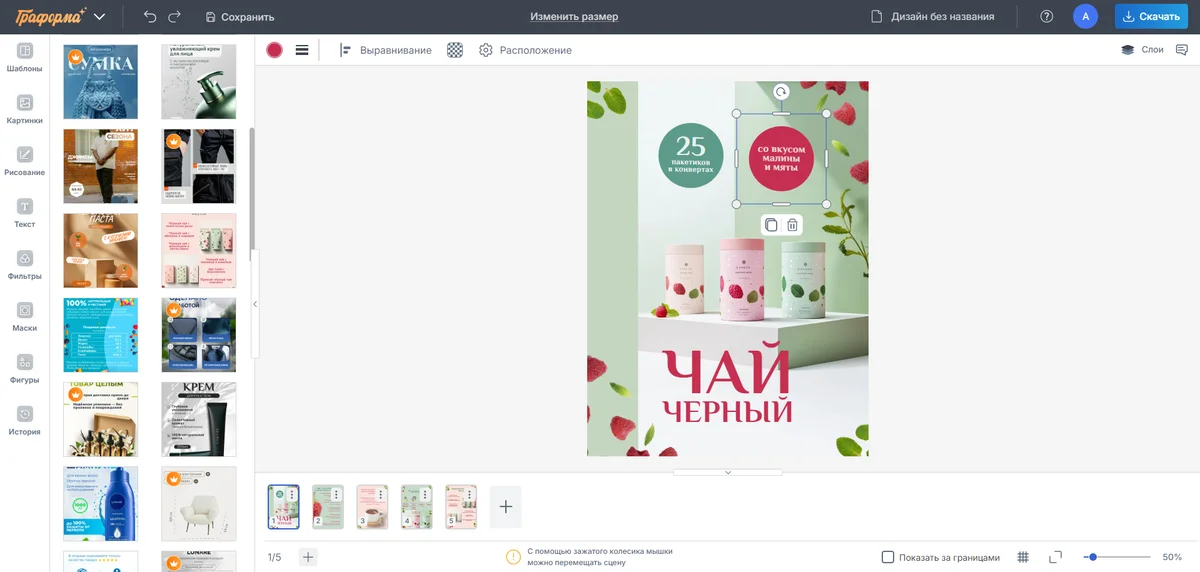Select the ЧАЙ headline text

[726, 368]
